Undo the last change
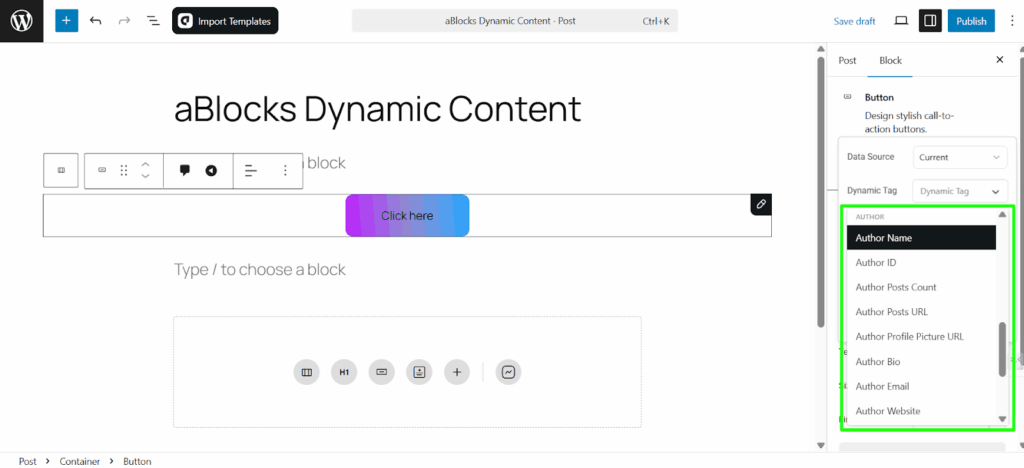 click(95, 21)
